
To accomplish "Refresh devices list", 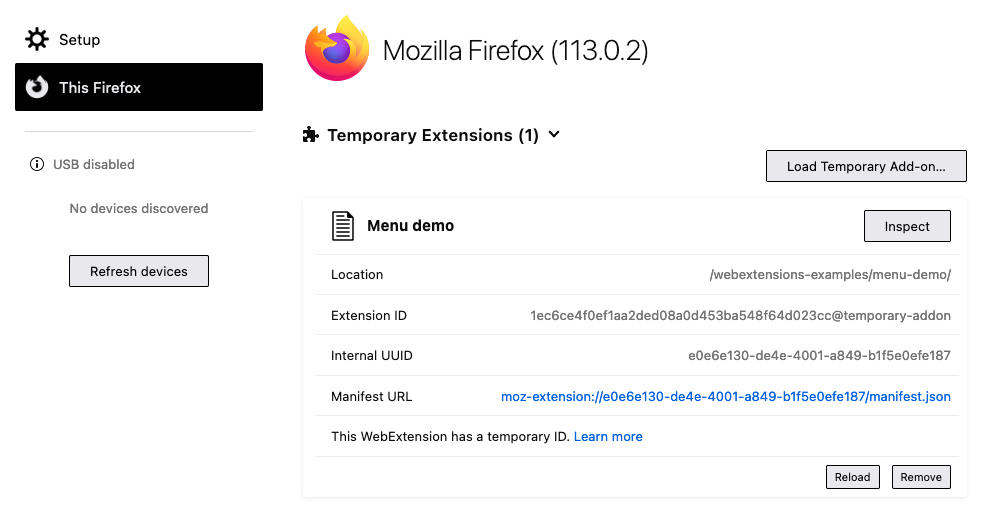I will point(139,271).
